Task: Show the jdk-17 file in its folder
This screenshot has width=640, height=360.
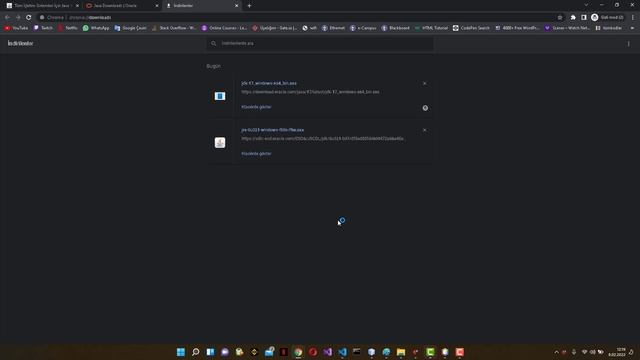Action: coord(256,107)
